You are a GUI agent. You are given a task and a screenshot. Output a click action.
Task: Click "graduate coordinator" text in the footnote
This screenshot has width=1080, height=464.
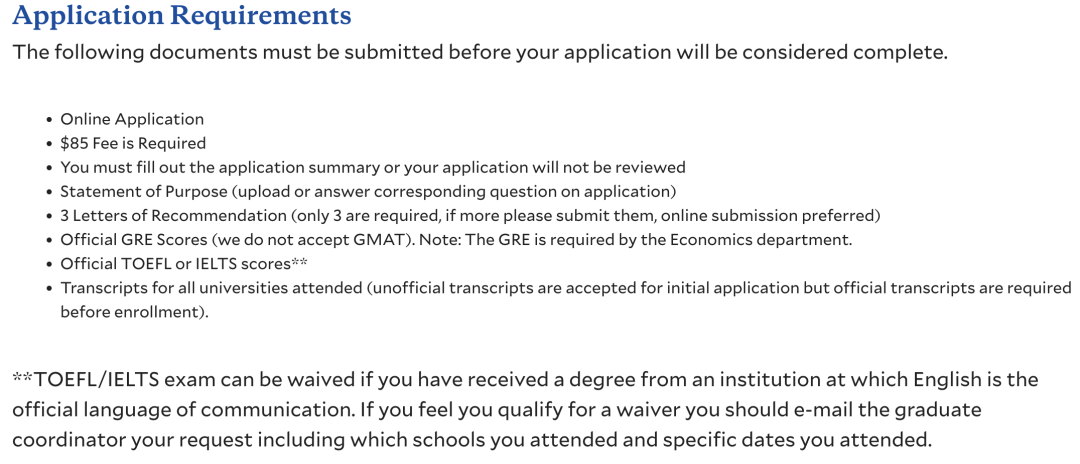point(949,410)
